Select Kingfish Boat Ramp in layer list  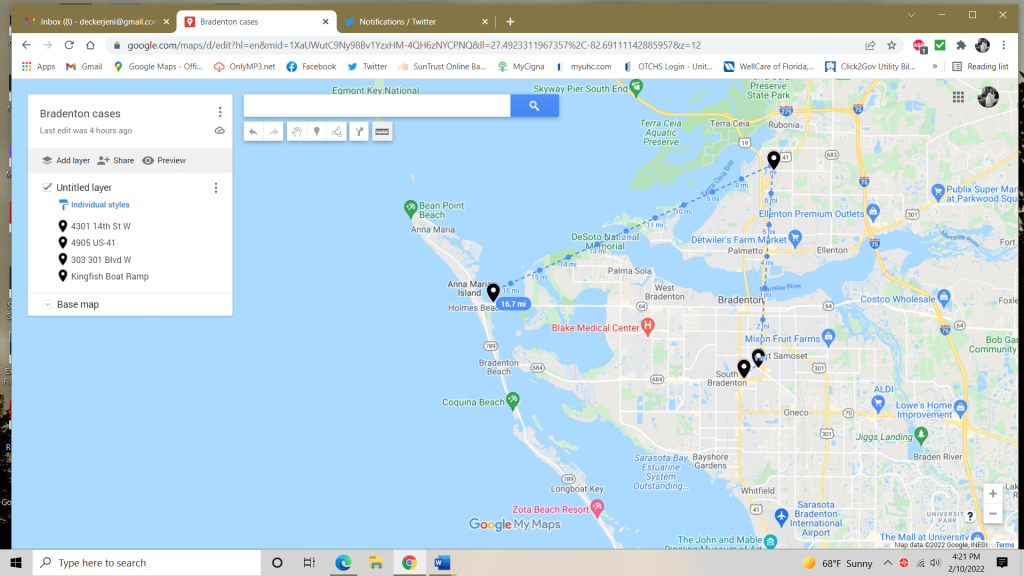109,276
